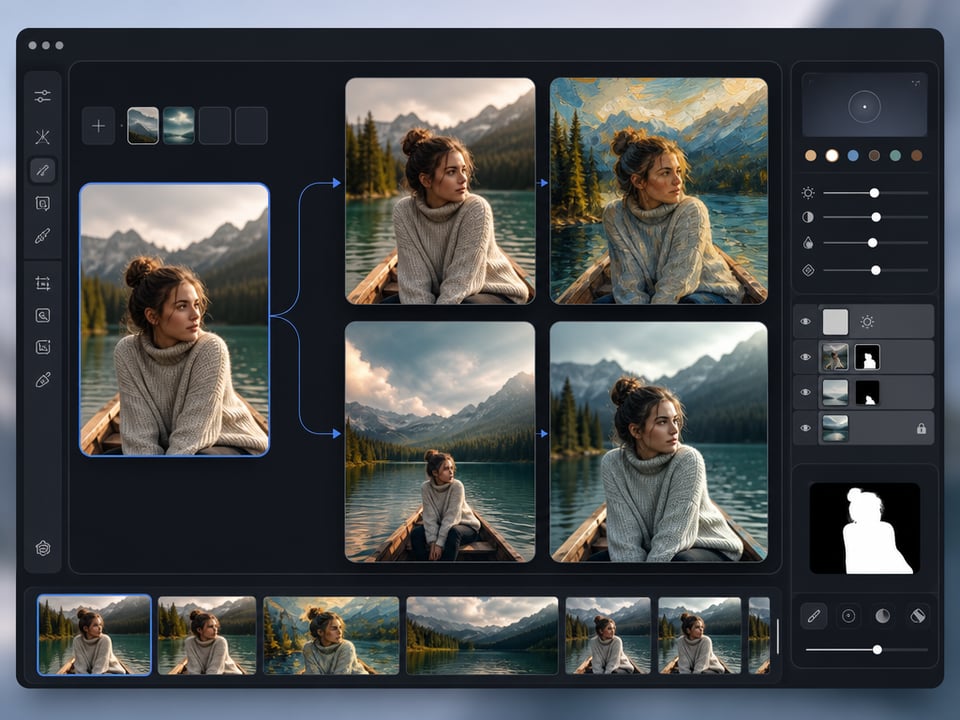Select the woman portrait layer thumbnail

pyautogui.click(x=835, y=357)
